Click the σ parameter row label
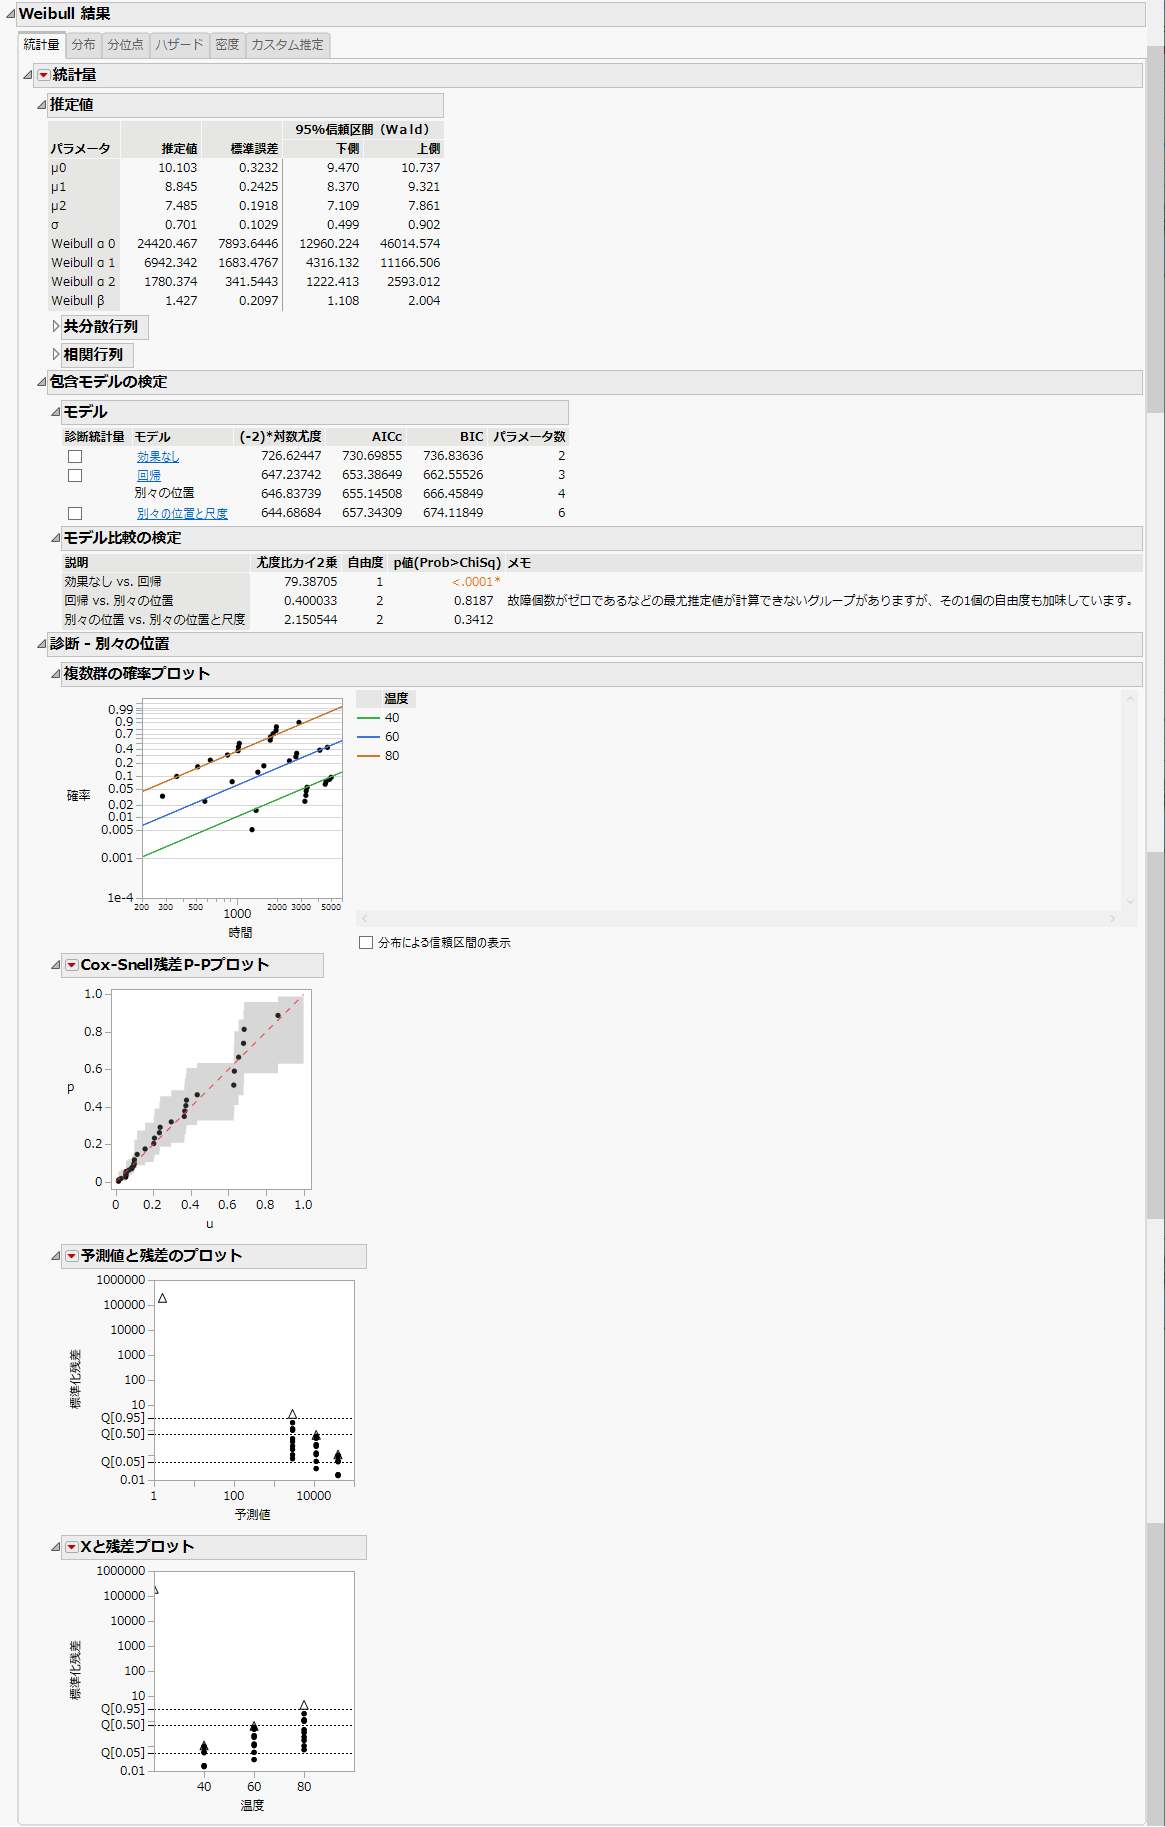The height and width of the screenshot is (1827, 1165). click(x=55, y=225)
